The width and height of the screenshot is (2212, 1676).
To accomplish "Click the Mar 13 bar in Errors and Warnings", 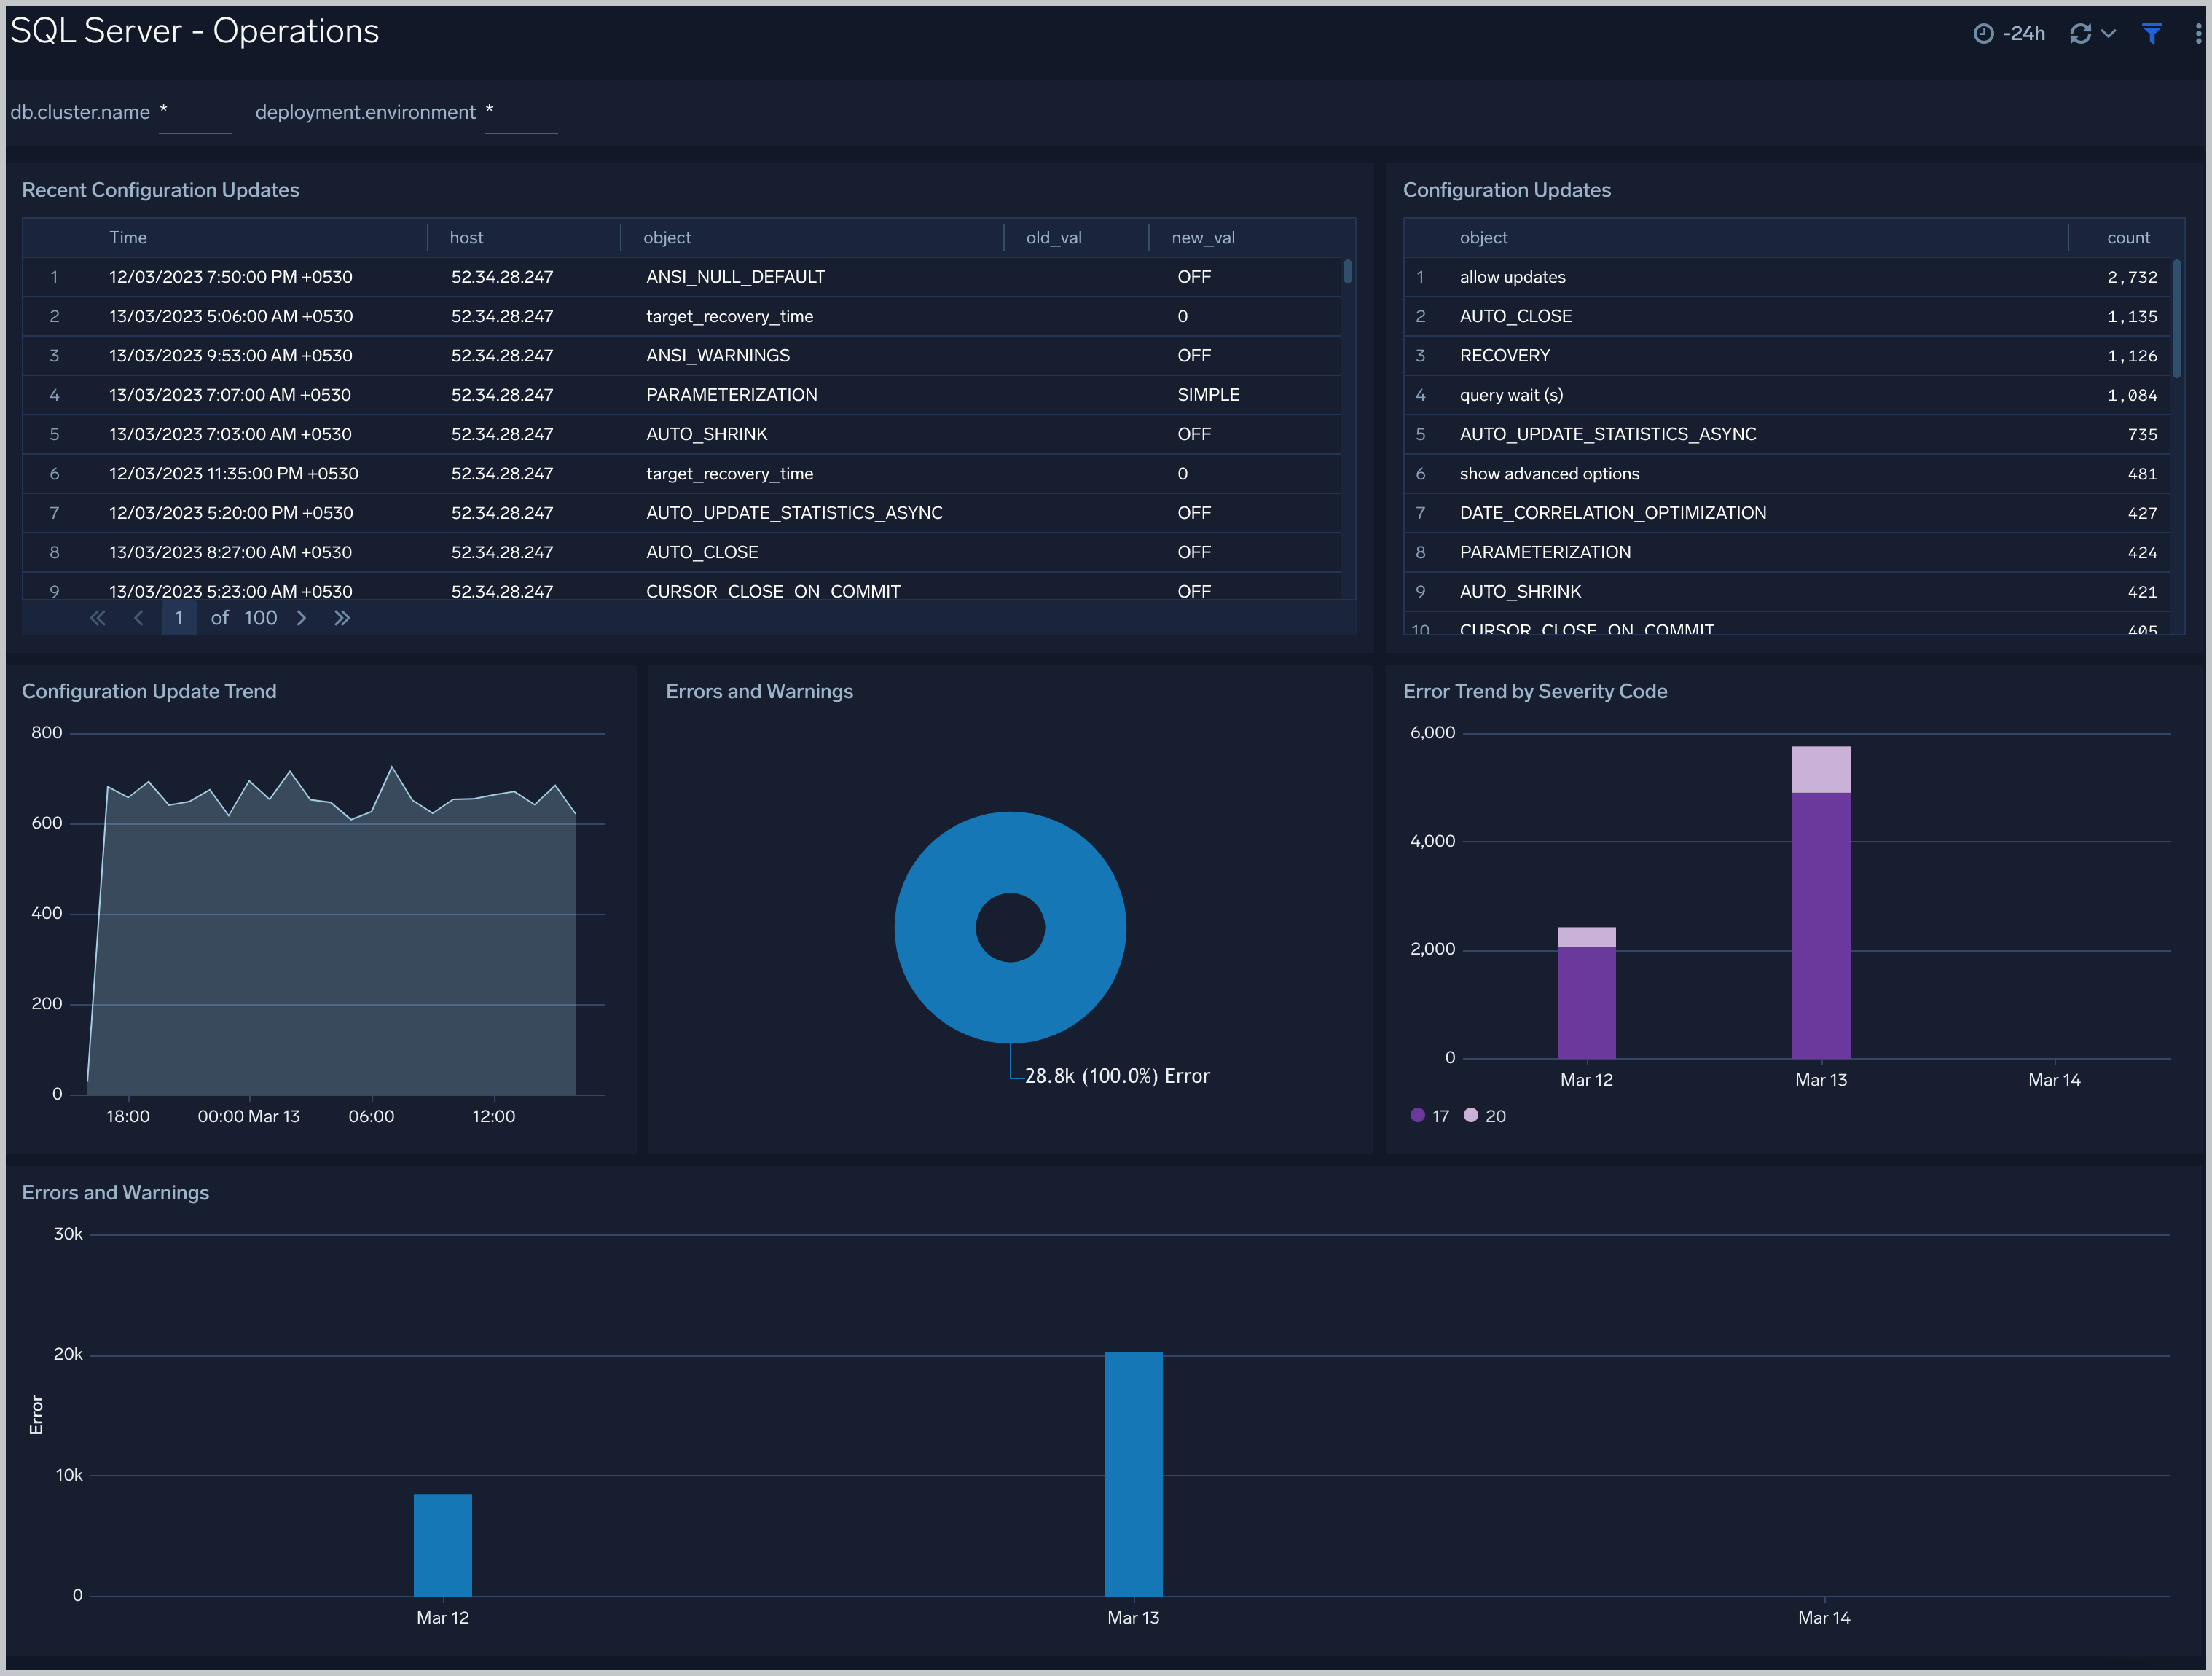I will (1133, 1474).
